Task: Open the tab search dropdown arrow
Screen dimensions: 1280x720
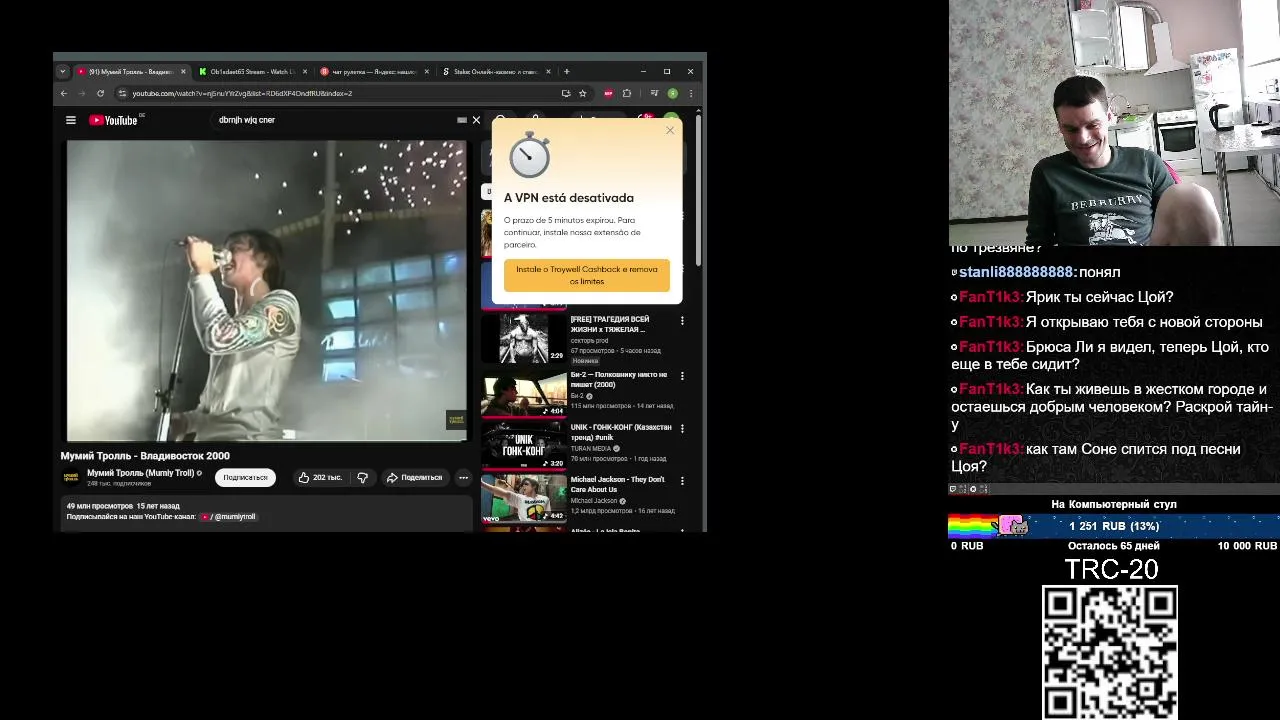Action: tap(62, 71)
